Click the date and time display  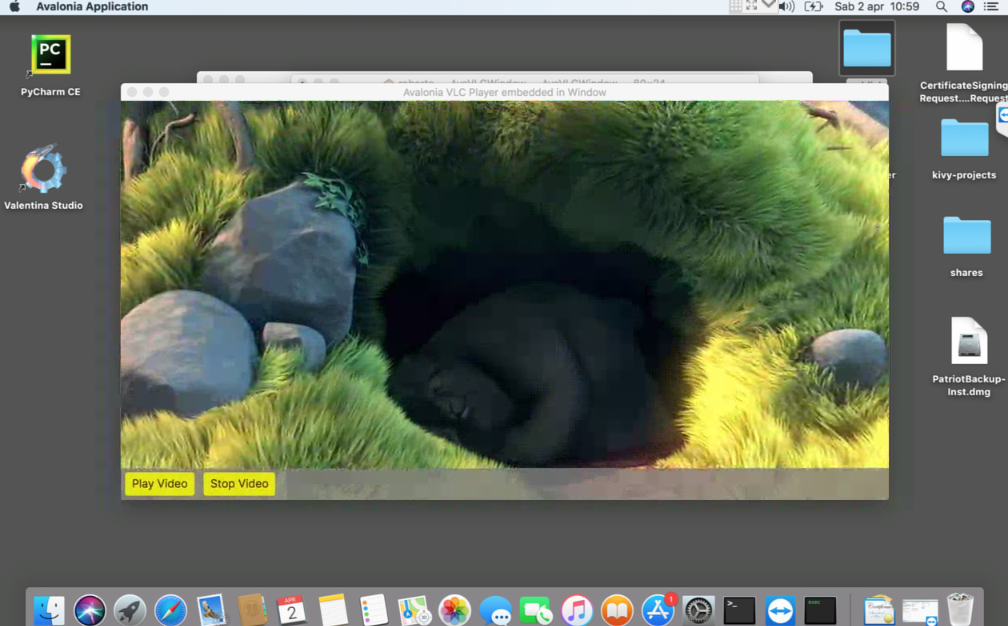[x=877, y=6]
